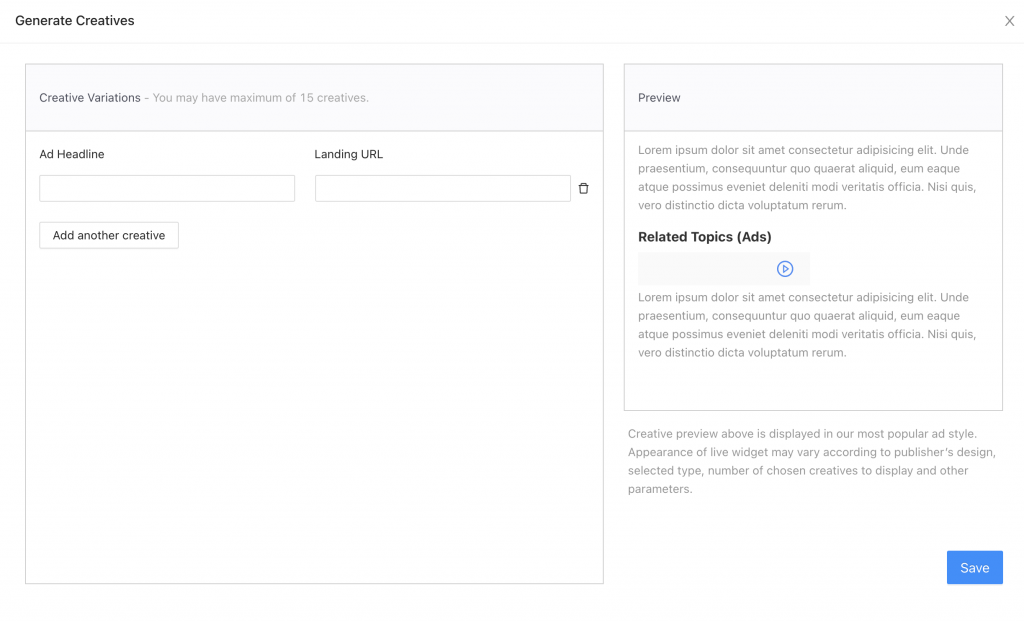Select the Creative Variations heading text

[x=90, y=98]
